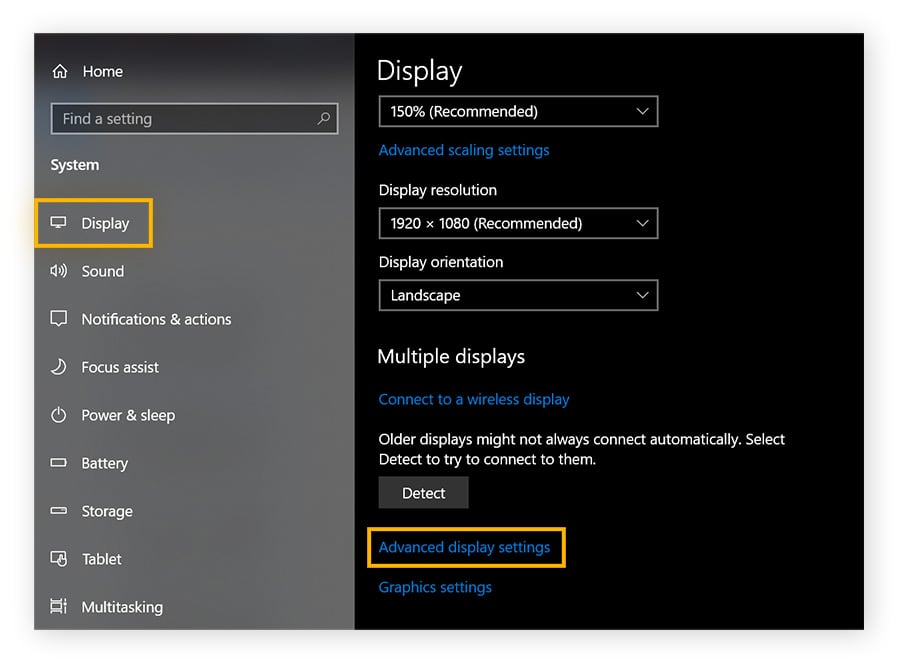
Task: Click the Tablet icon in sidebar
Action: pos(60,559)
